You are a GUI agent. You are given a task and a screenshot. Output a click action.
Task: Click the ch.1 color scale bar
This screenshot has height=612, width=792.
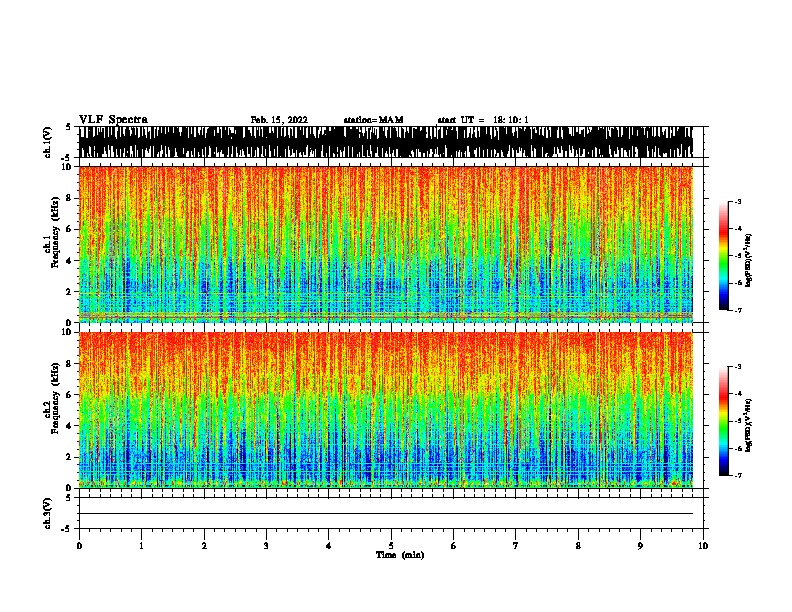(724, 256)
